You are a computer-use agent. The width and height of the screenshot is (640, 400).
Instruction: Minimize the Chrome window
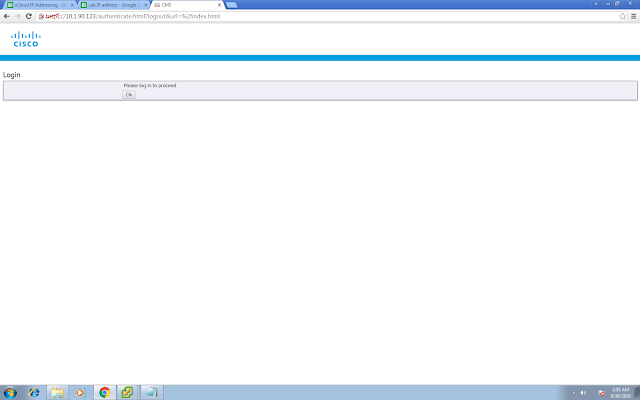pos(607,3)
